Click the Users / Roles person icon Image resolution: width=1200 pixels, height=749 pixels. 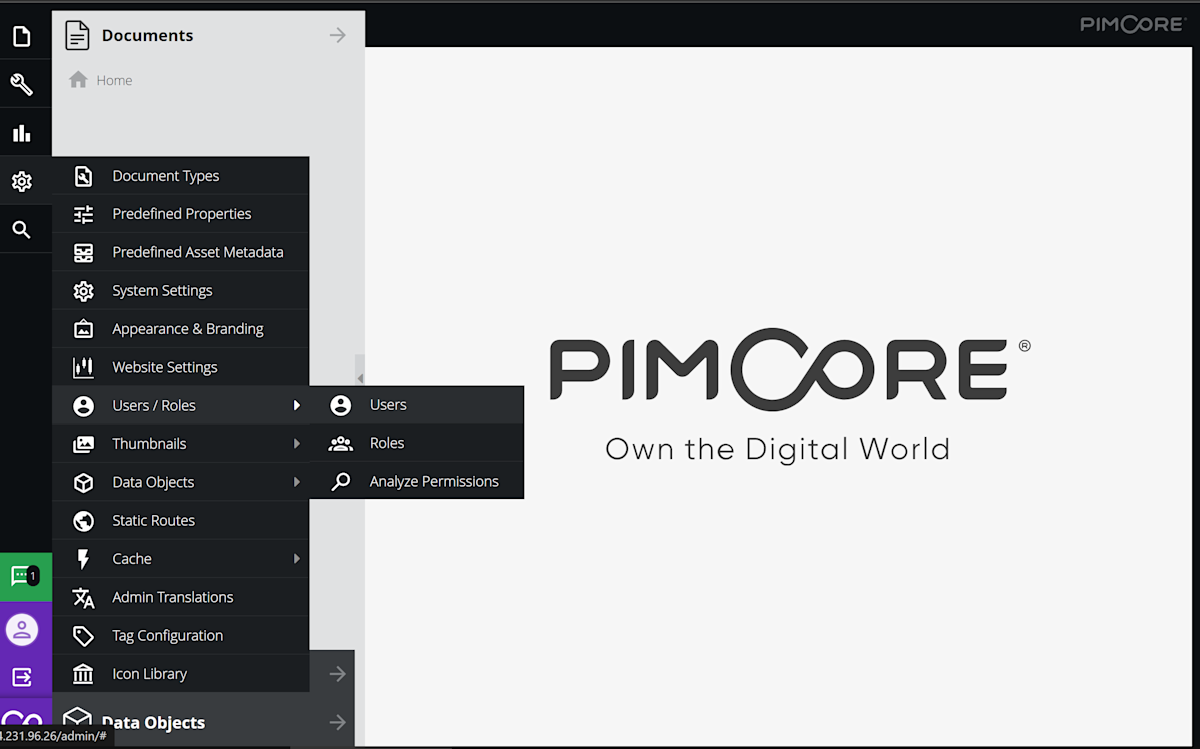tap(84, 405)
